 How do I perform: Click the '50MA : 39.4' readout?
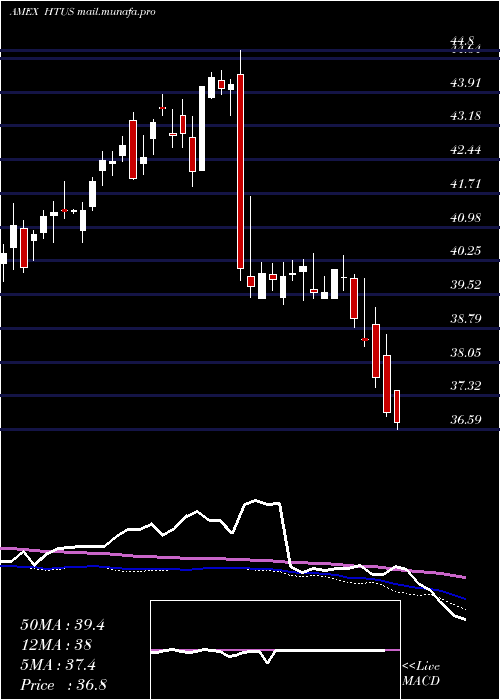click(63, 625)
